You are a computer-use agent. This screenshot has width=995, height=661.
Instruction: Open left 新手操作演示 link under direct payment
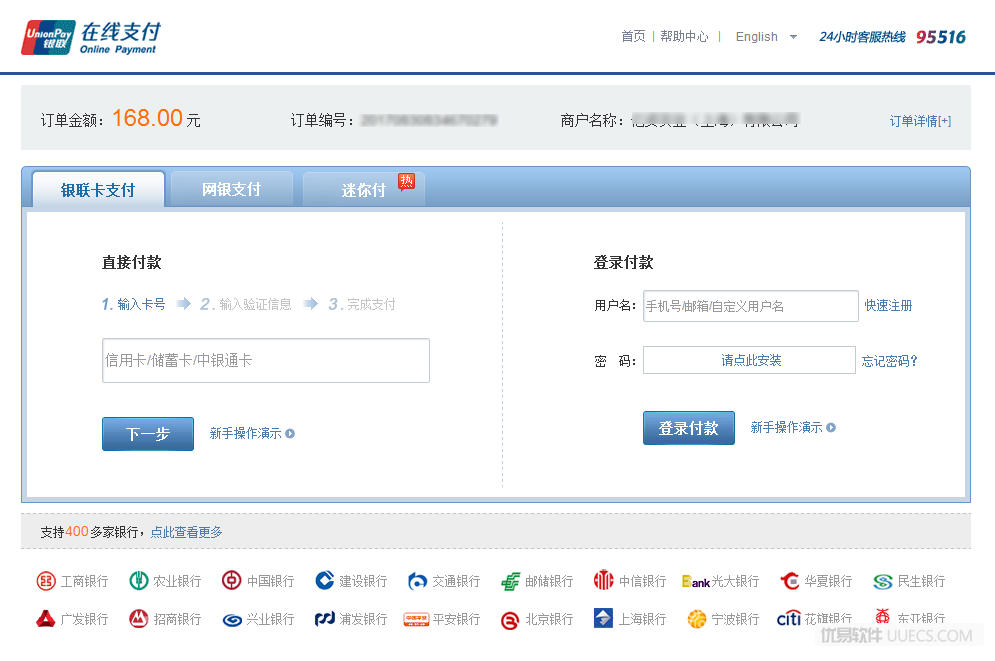pyautogui.click(x=246, y=433)
